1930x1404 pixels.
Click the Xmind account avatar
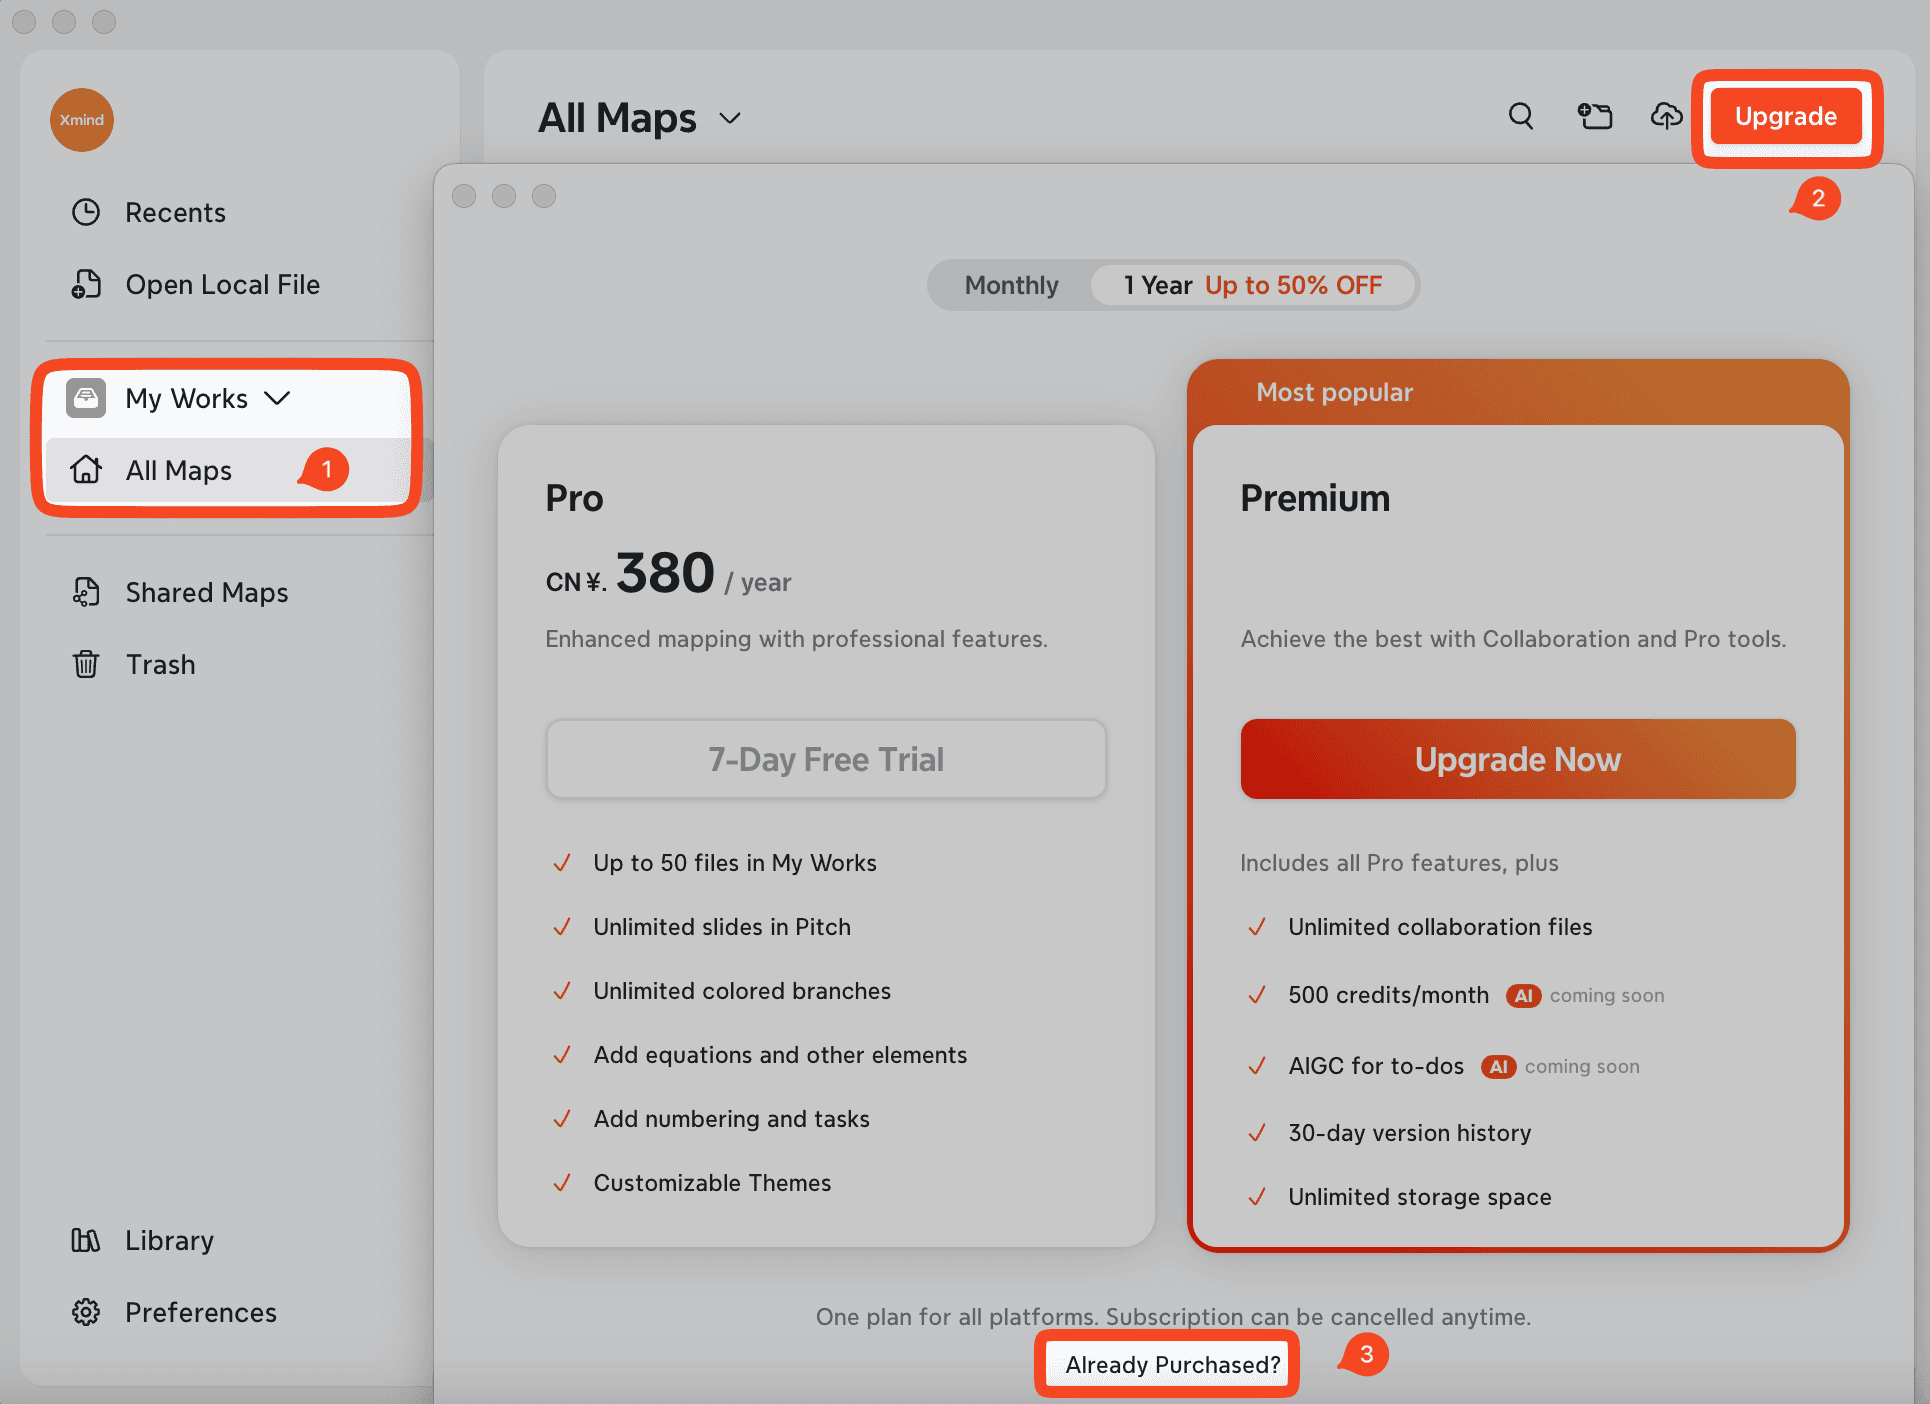(x=82, y=120)
